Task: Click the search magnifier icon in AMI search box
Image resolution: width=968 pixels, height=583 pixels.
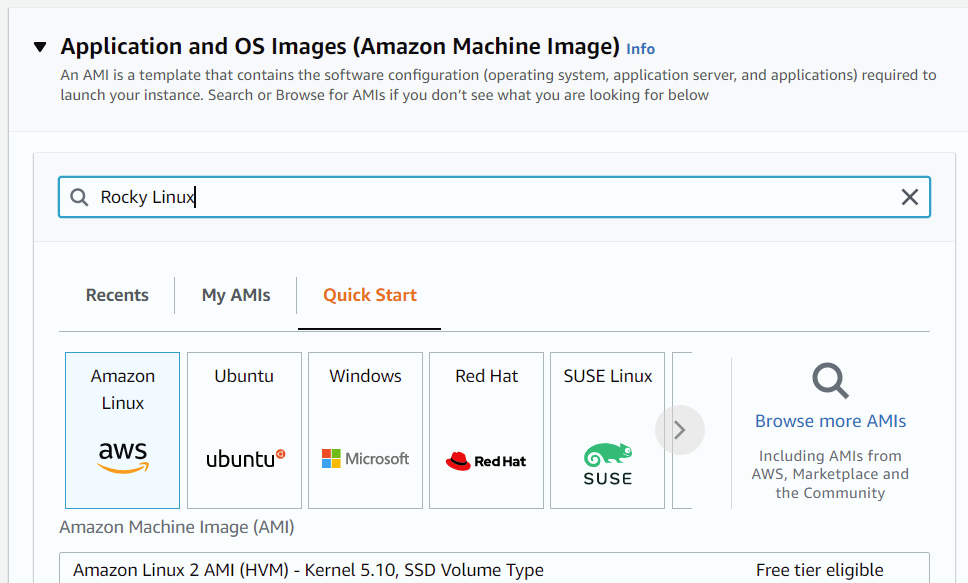Action: [79, 197]
